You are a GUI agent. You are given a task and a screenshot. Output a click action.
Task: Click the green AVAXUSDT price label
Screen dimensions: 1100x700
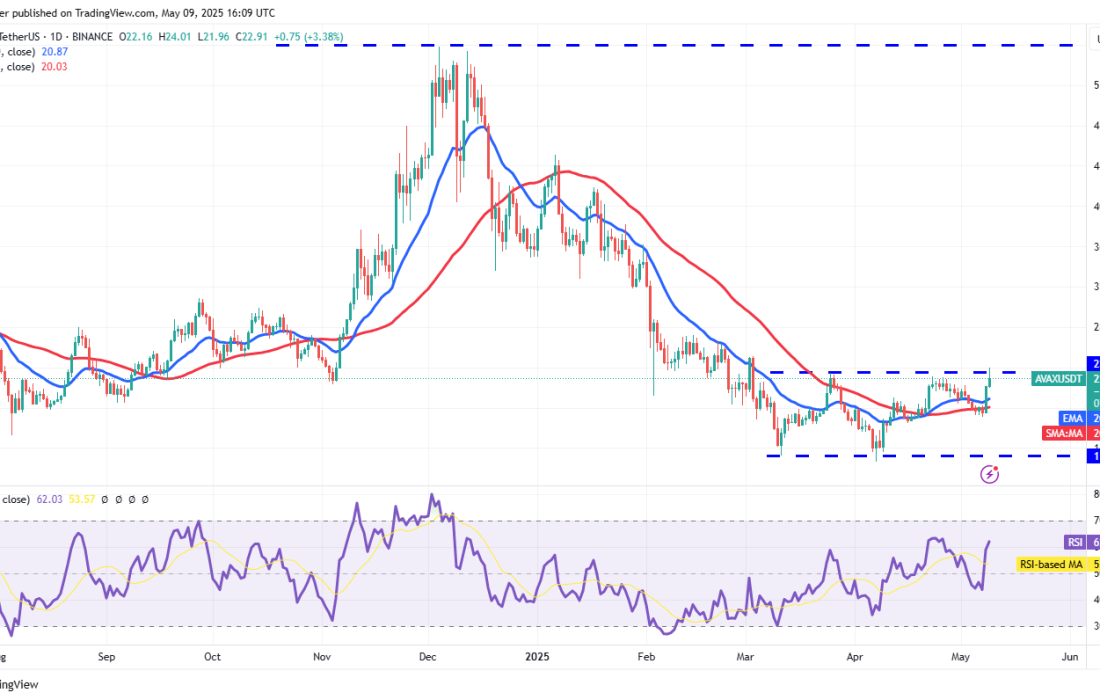click(1060, 379)
